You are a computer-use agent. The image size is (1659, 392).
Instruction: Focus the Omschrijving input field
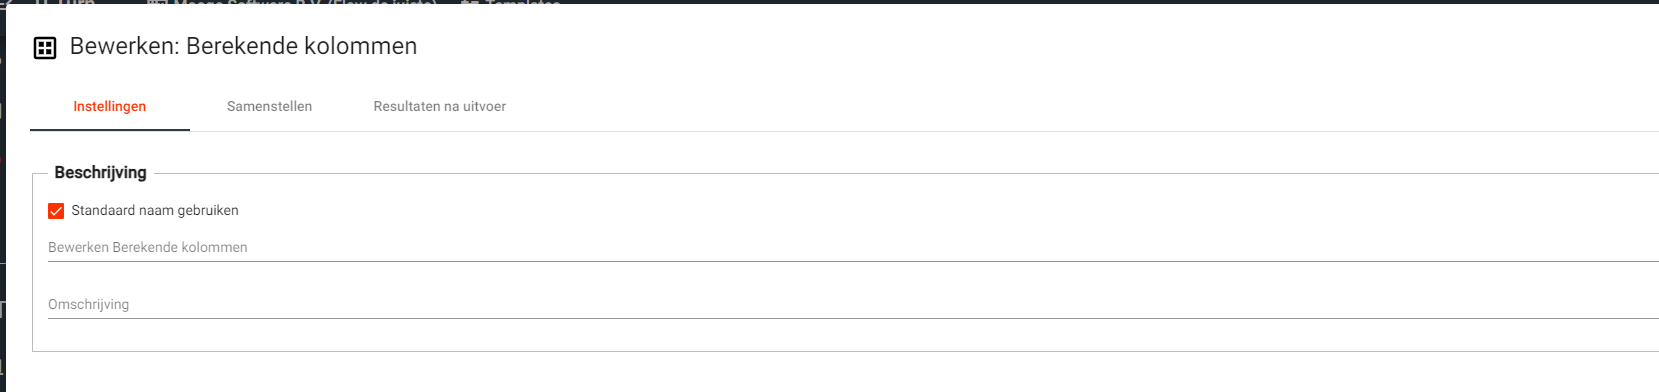pos(853,304)
